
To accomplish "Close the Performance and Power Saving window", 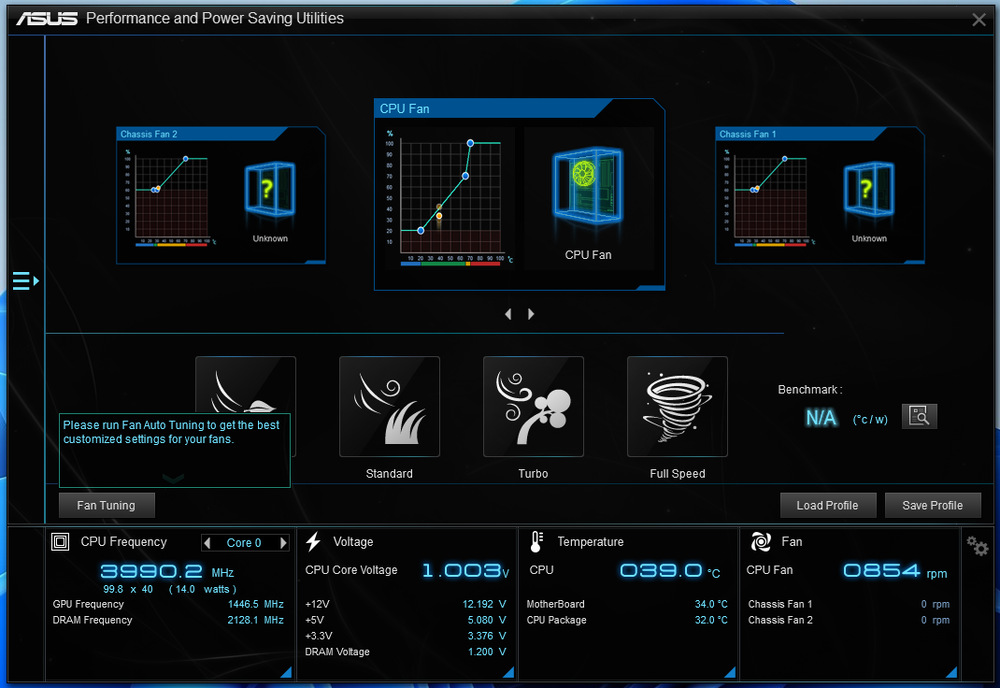I will pos(979,20).
